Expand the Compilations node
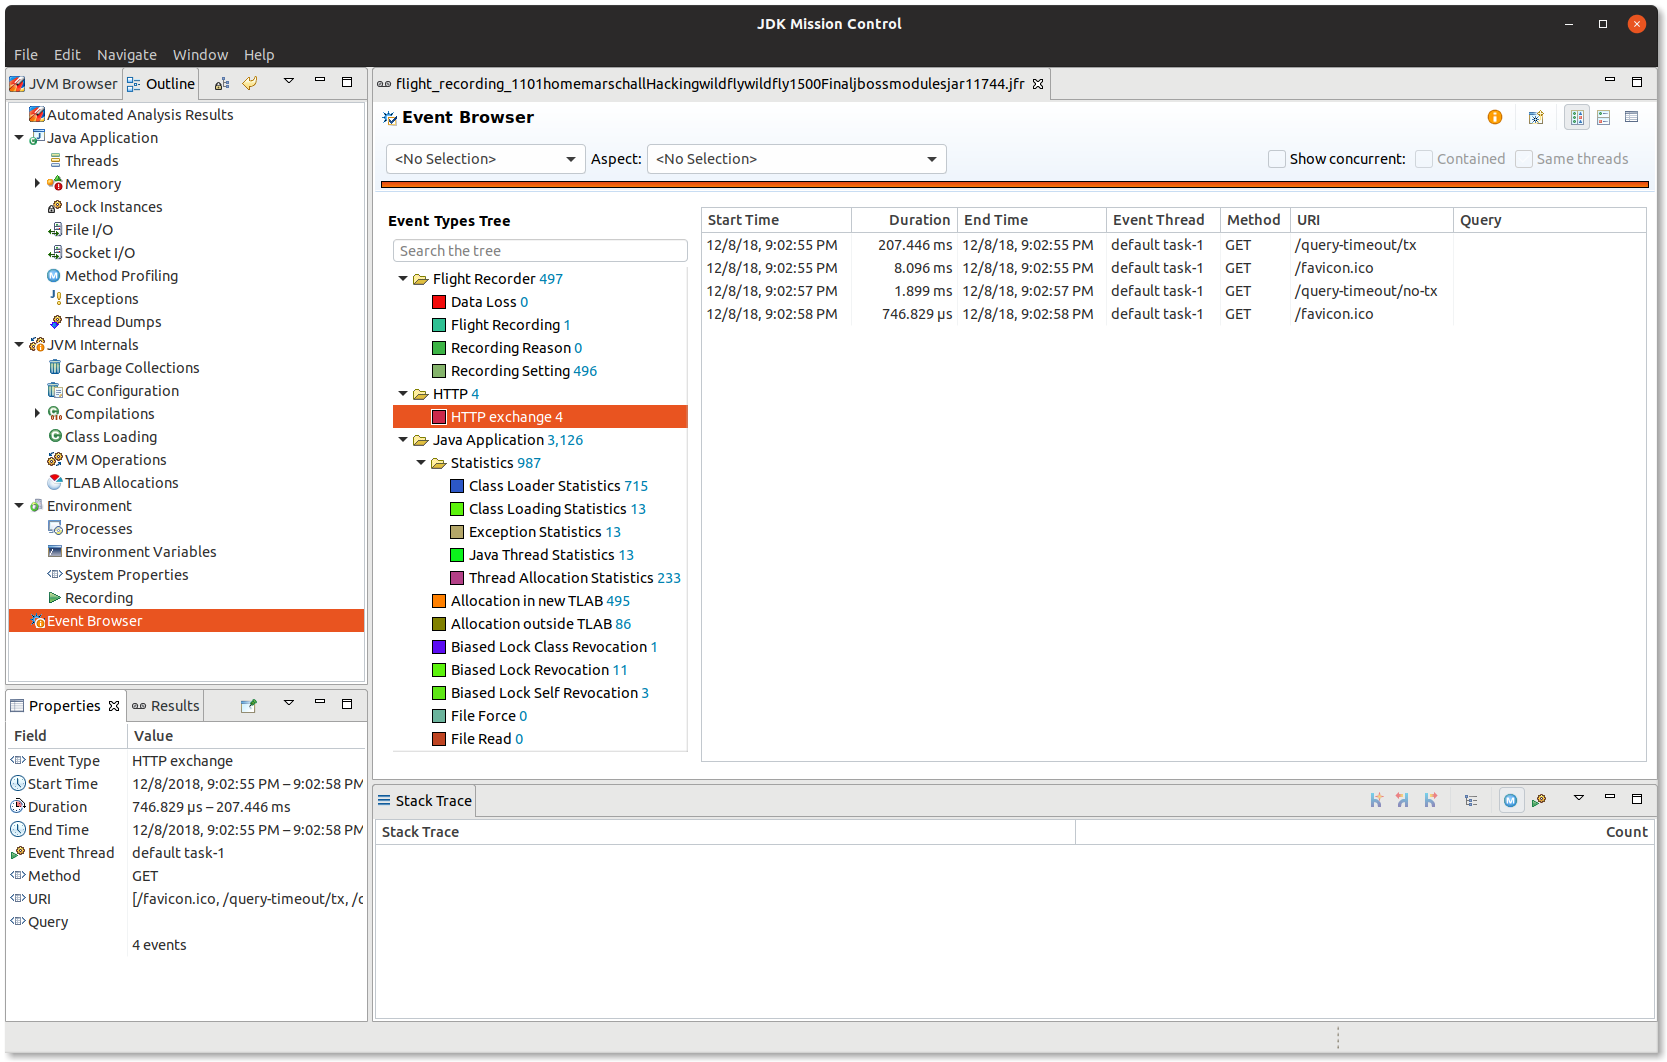The width and height of the screenshot is (1667, 1062). point(37,414)
